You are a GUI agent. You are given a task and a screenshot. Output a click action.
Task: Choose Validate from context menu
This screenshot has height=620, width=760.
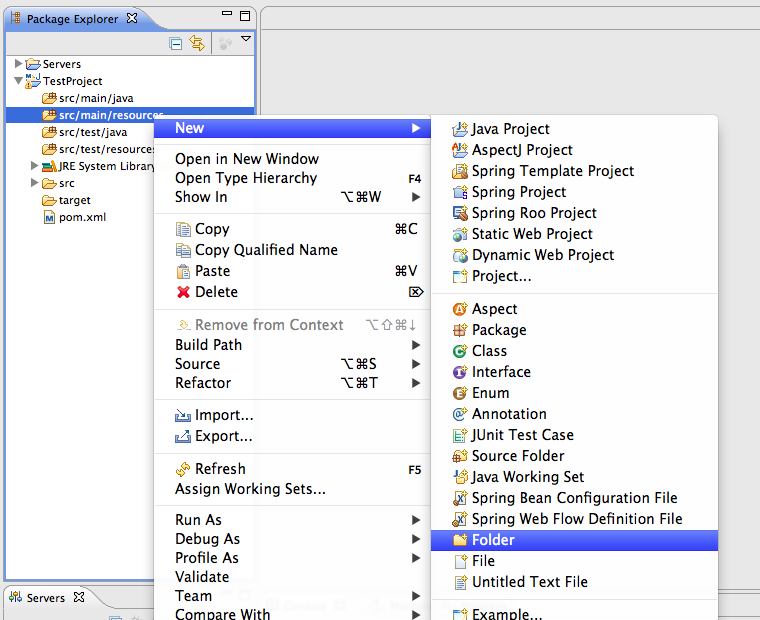click(x=202, y=576)
